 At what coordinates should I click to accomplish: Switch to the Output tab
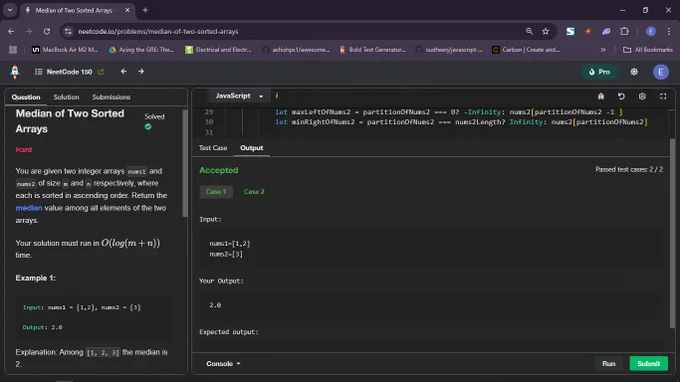pos(252,148)
